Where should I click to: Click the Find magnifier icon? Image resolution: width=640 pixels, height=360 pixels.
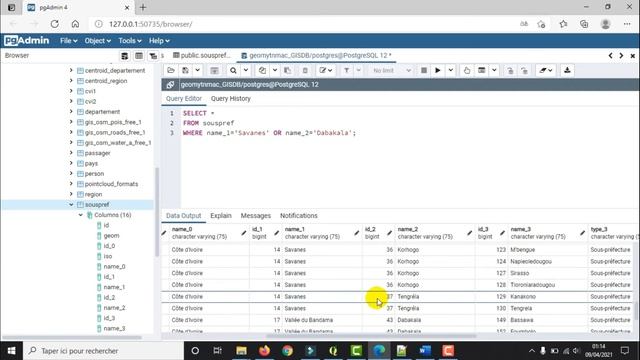point(233,71)
